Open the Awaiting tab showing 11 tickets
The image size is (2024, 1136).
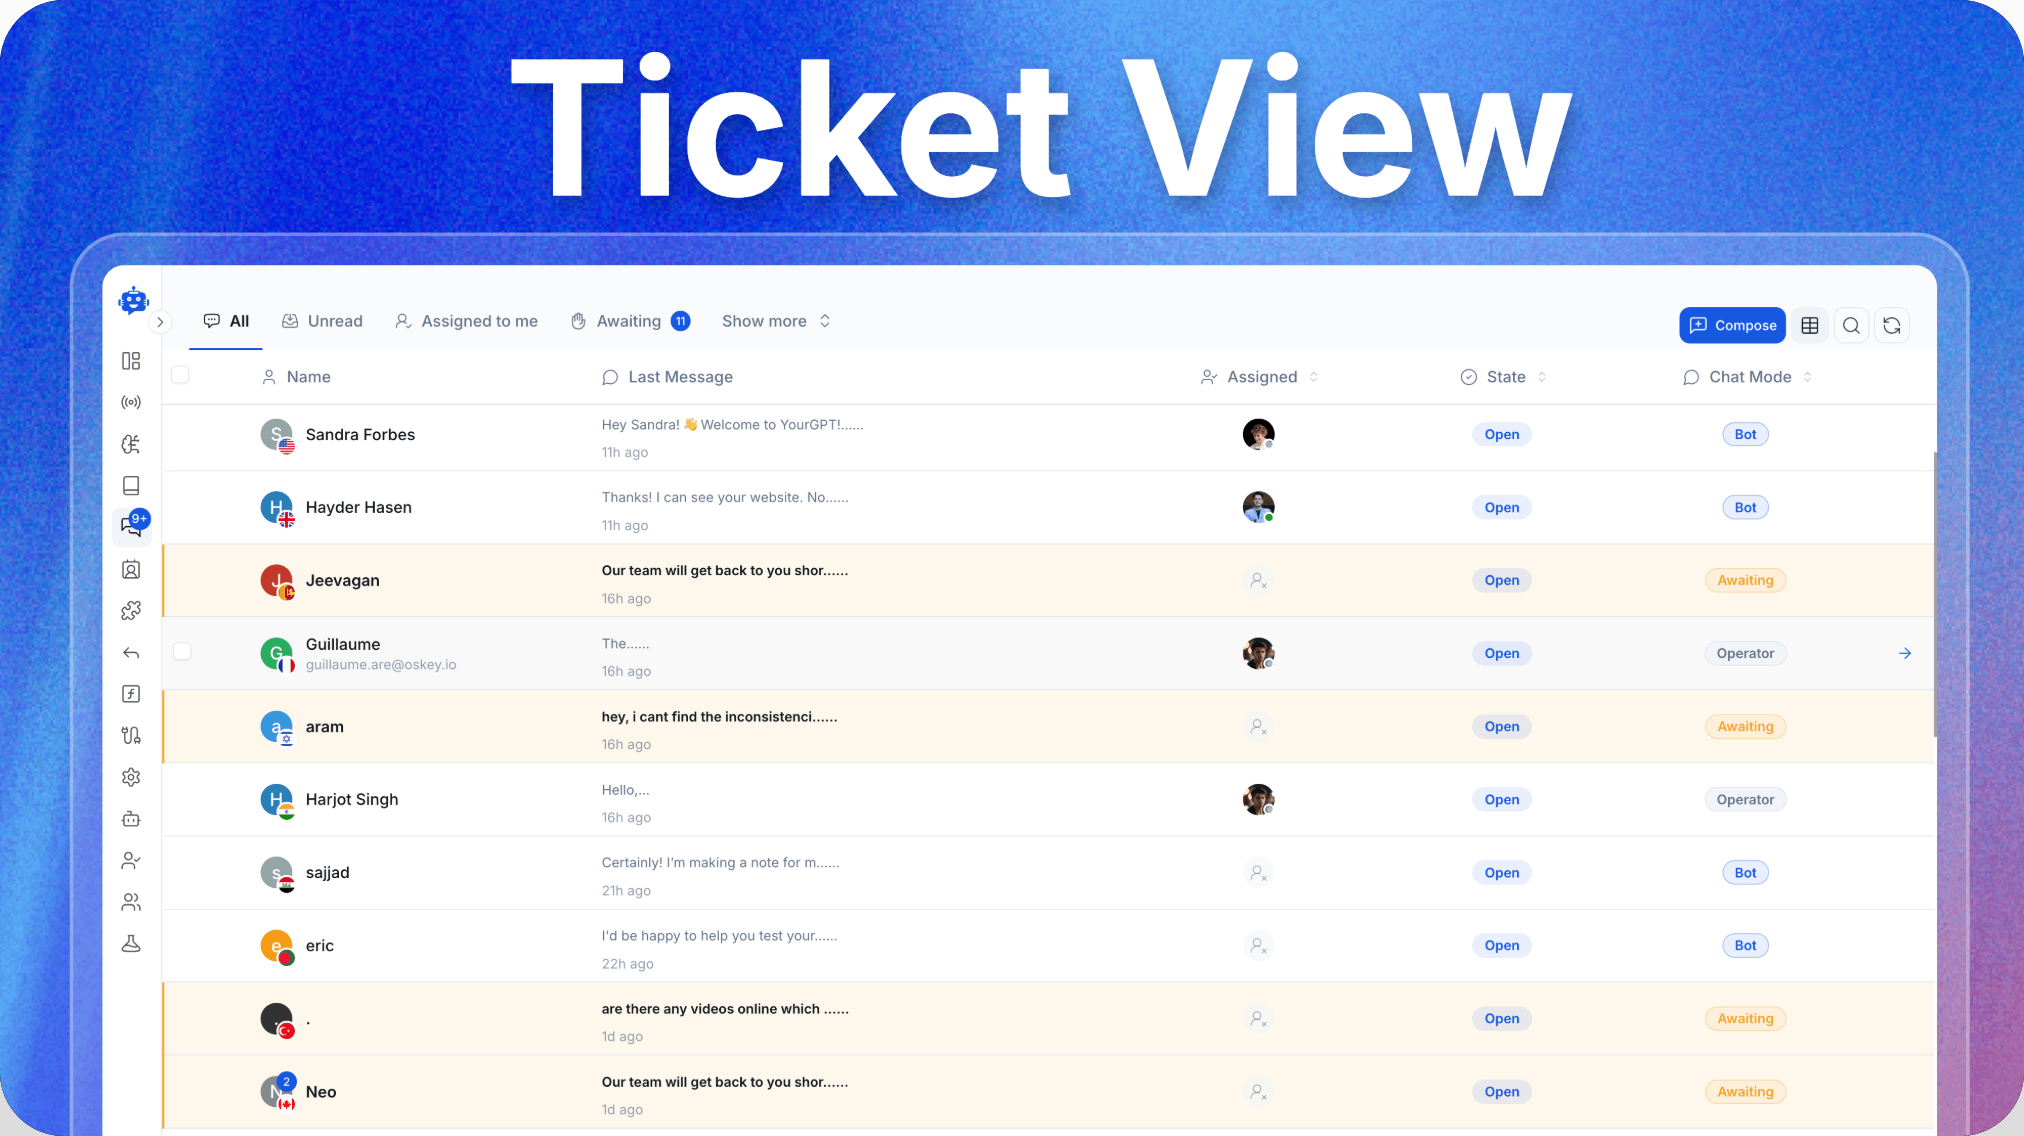pyautogui.click(x=630, y=321)
